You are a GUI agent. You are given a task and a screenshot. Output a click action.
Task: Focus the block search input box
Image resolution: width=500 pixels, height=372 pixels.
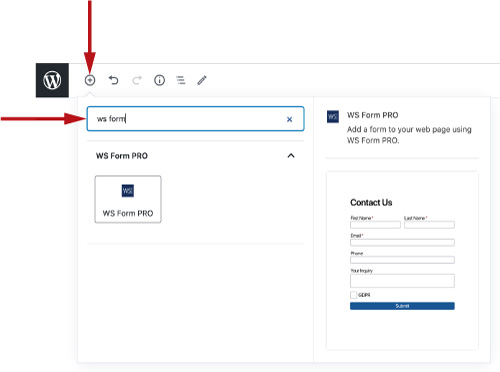[195, 119]
